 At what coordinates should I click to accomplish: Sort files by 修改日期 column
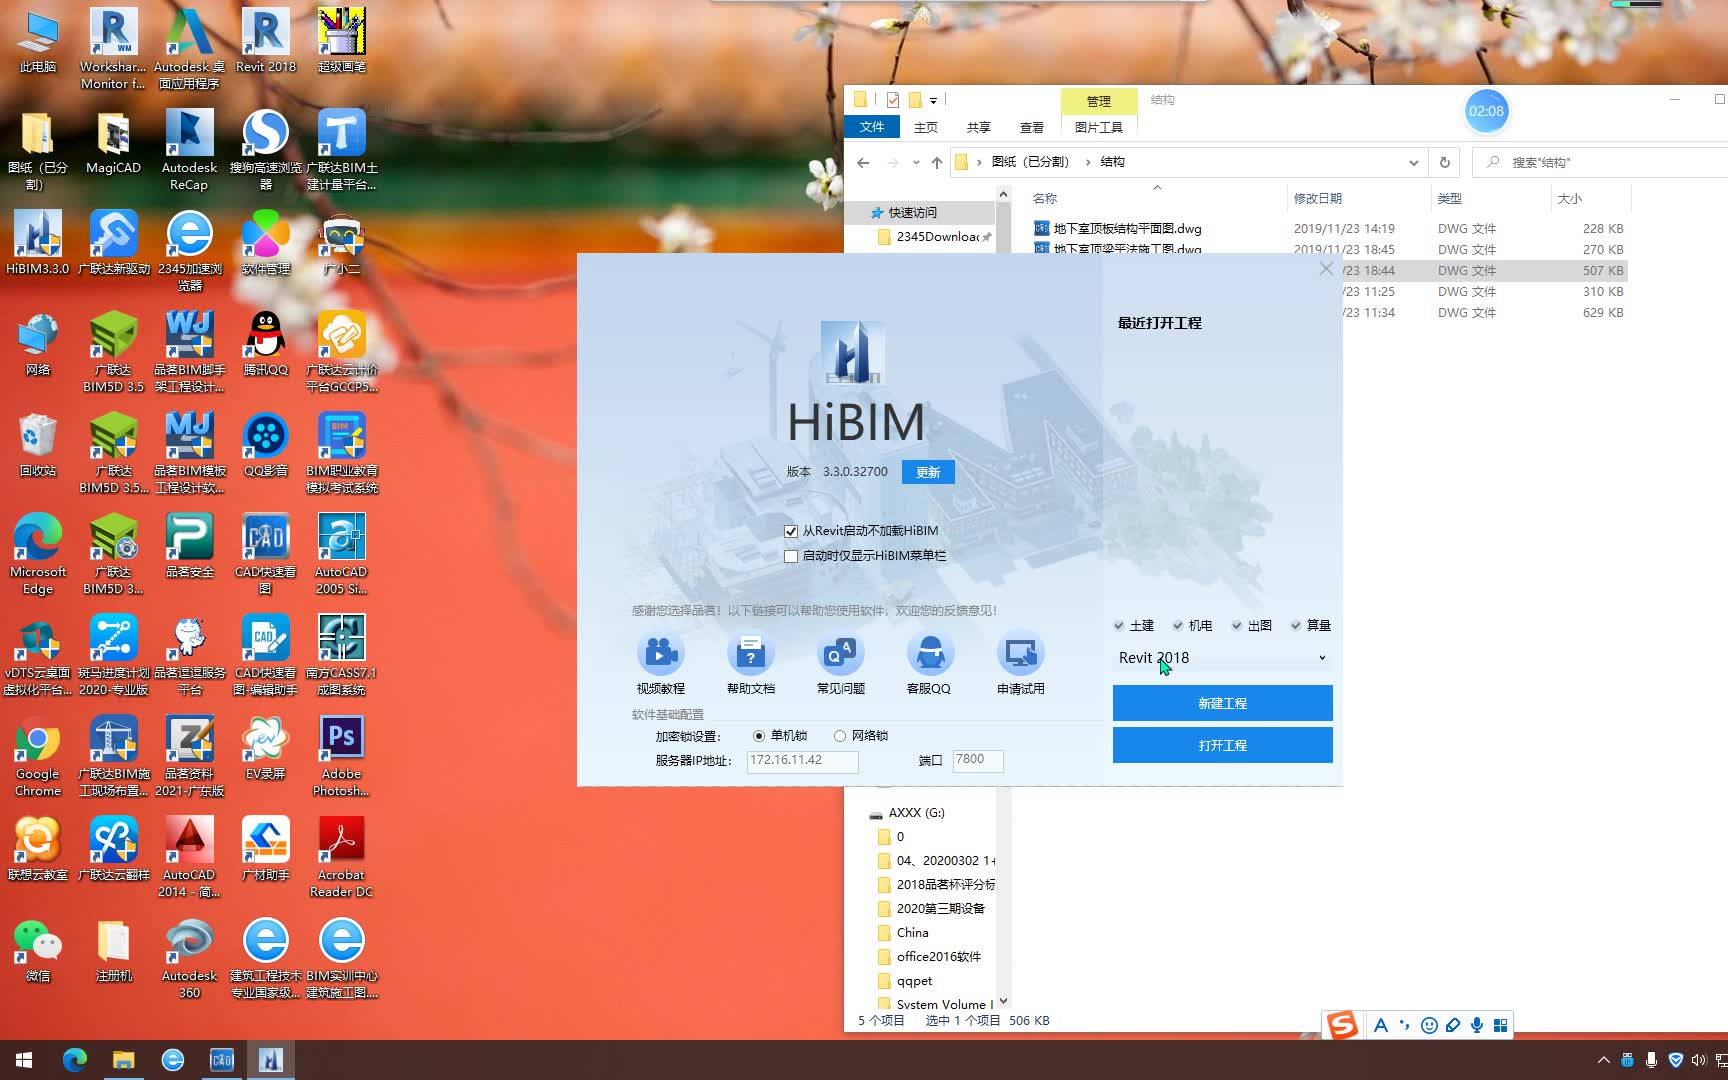point(1357,198)
